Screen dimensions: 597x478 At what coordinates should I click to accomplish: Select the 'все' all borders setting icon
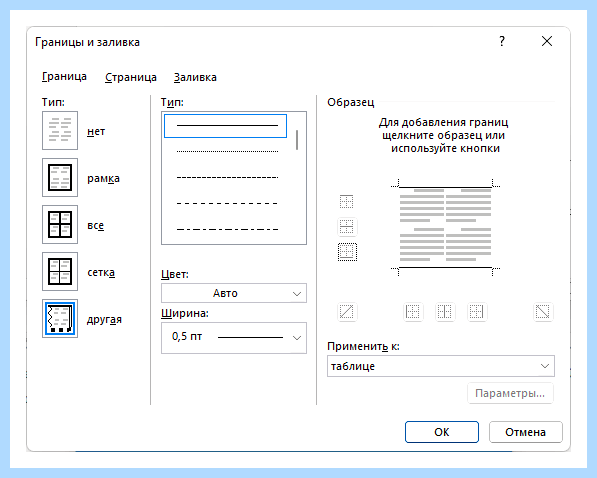coord(60,224)
